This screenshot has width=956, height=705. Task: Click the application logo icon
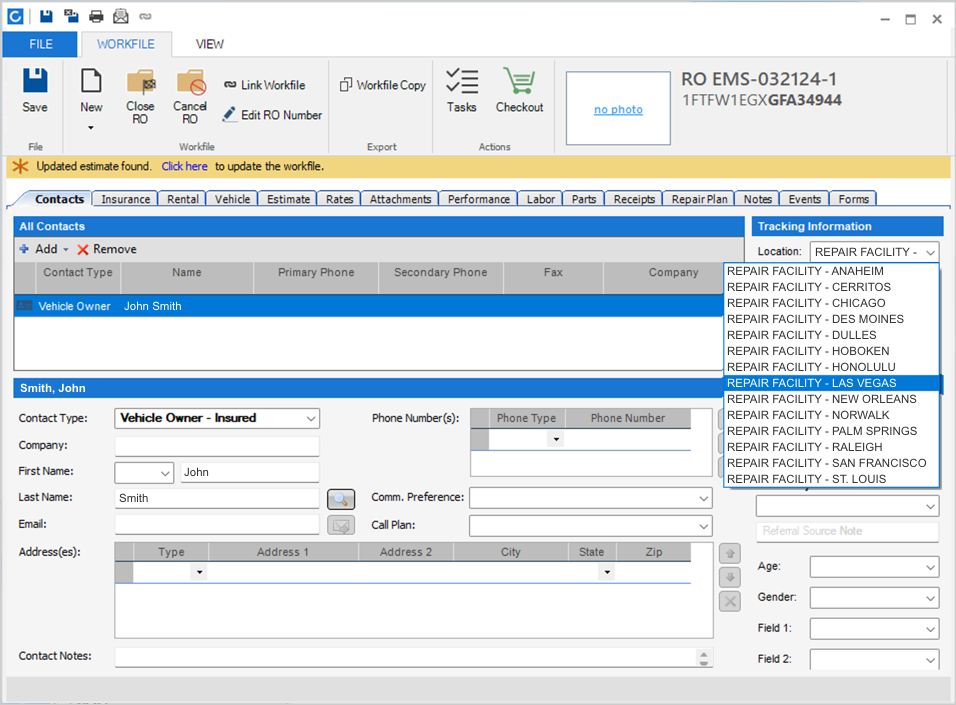pyautogui.click(x=15, y=16)
